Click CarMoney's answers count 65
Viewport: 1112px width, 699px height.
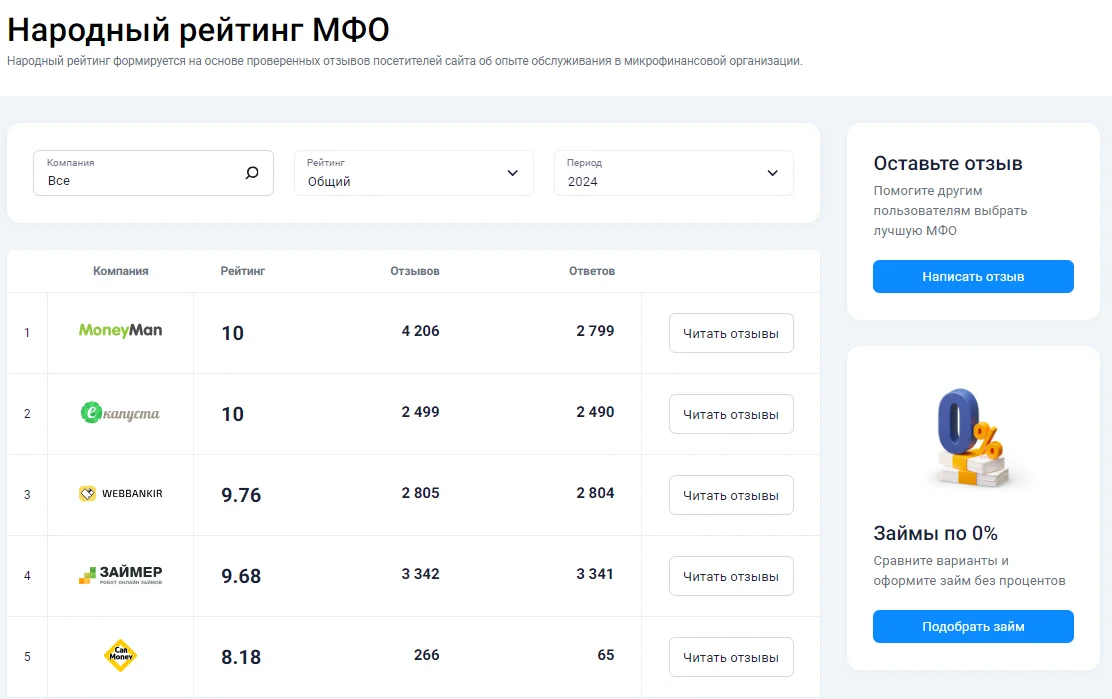point(606,655)
